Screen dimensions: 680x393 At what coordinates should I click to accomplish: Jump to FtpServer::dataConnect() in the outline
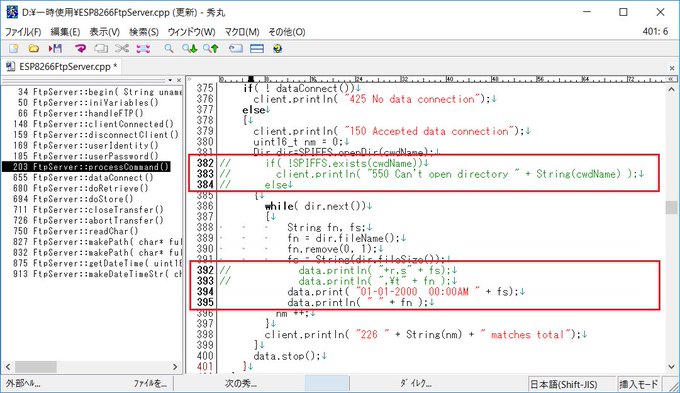[83, 177]
